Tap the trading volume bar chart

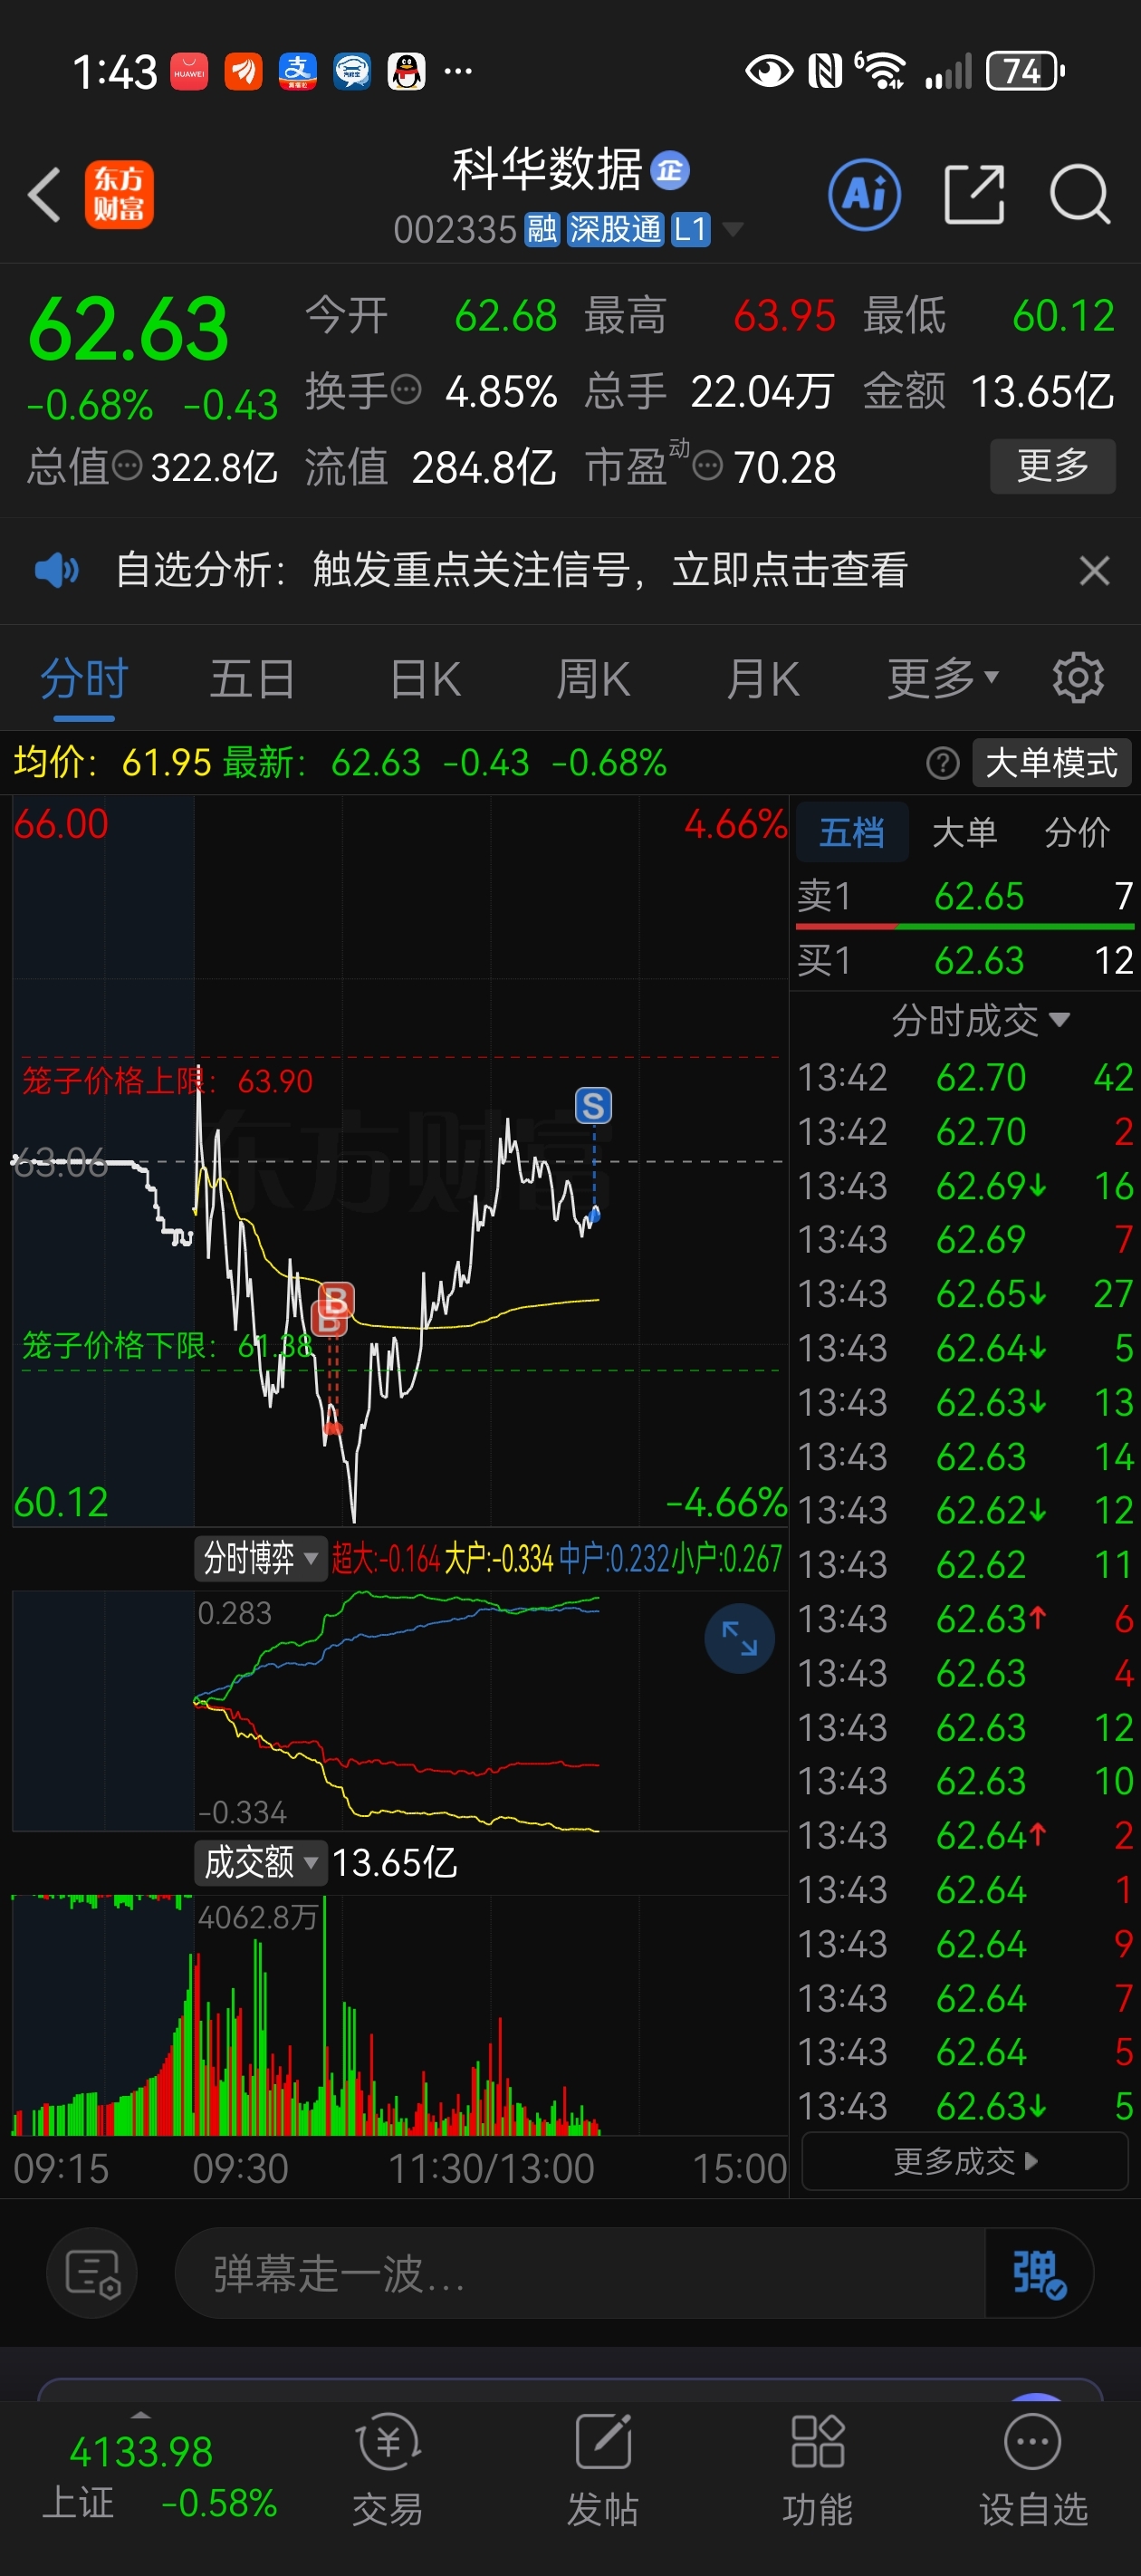click(400, 2014)
